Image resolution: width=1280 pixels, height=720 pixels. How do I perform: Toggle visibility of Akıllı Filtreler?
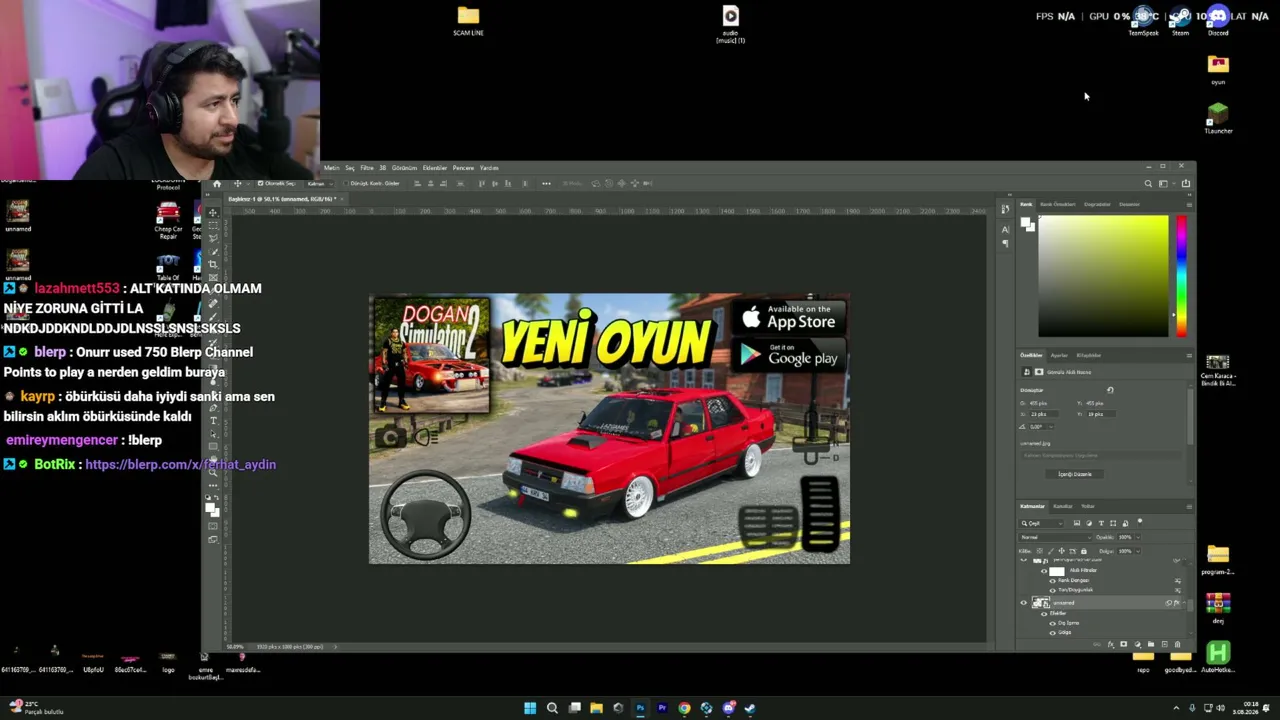(x=1045, y=571)
